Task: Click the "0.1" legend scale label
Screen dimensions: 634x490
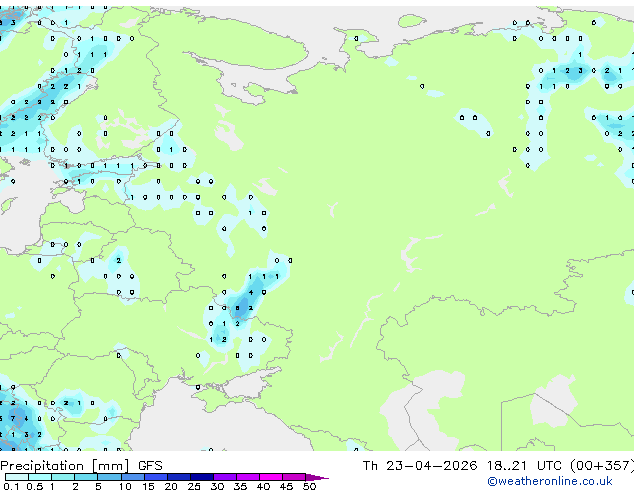Action: pyautogui.click(x=11, y=486)
